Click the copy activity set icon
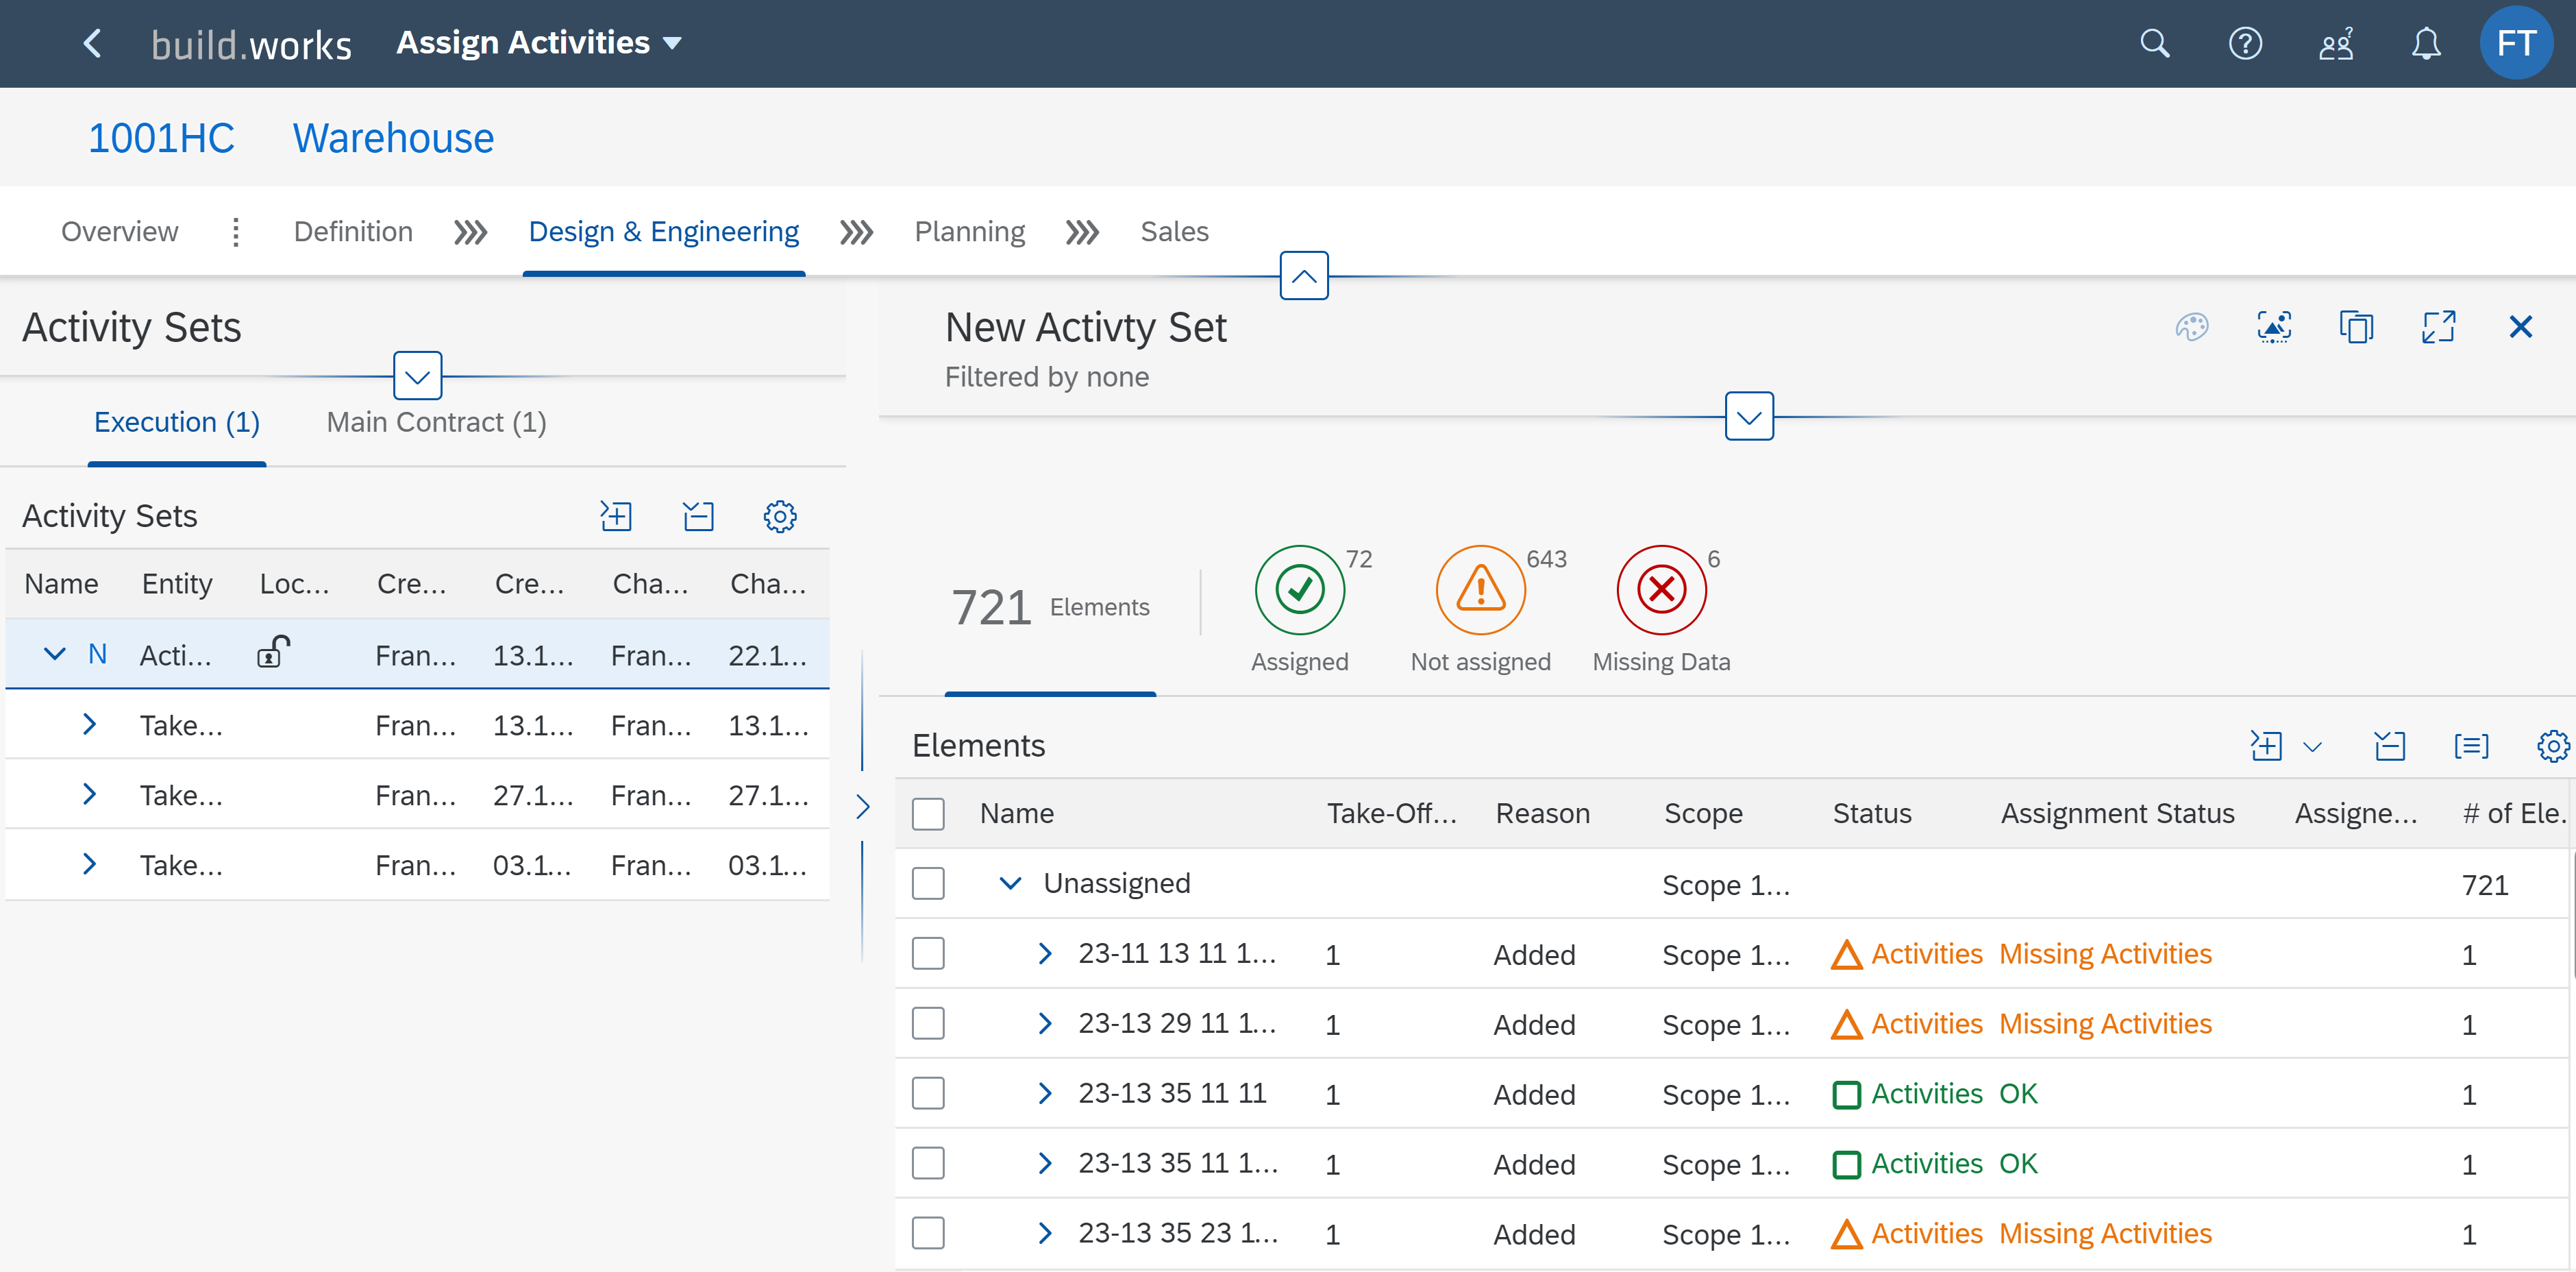This screenshot has height=1272, width=2576. pyautogui.click(x=2356, y=327)
